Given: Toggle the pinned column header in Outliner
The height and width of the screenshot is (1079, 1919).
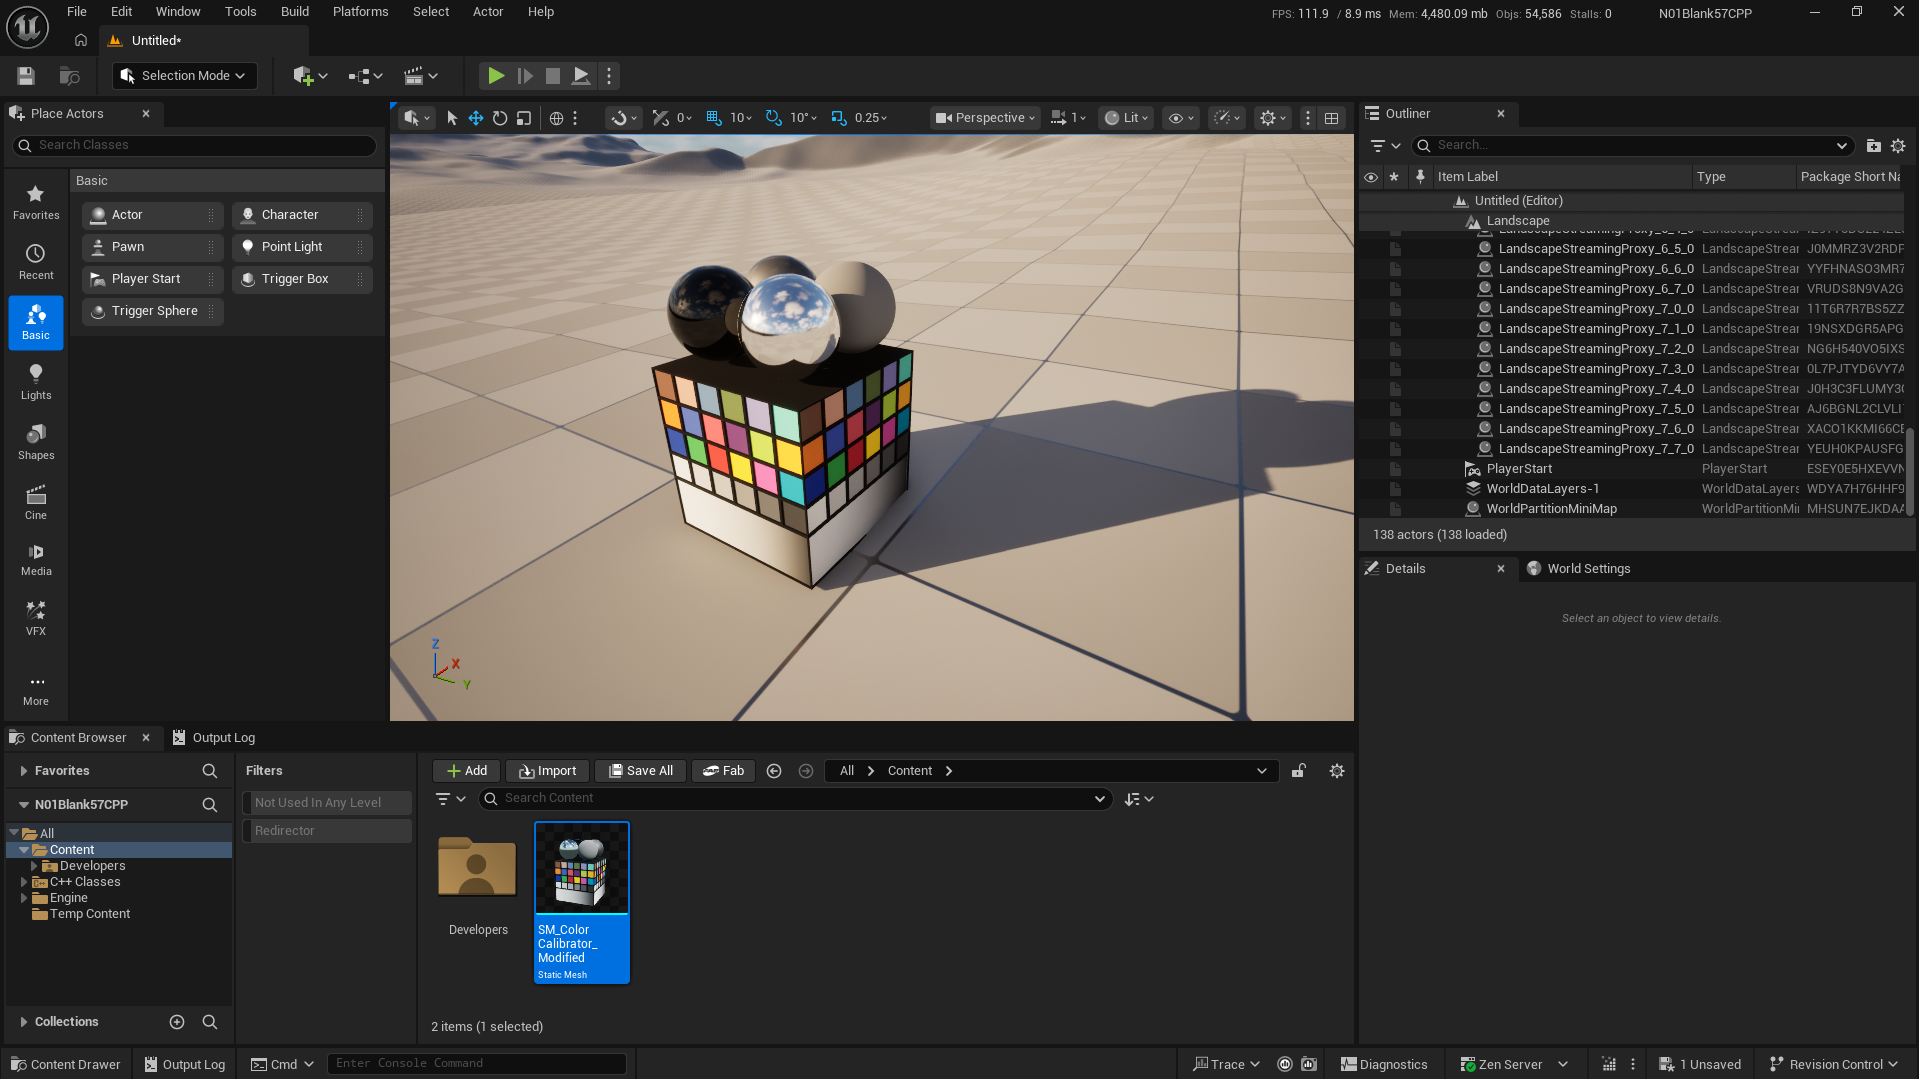Looking at the screenshot, I should (x=1420, y=177).
